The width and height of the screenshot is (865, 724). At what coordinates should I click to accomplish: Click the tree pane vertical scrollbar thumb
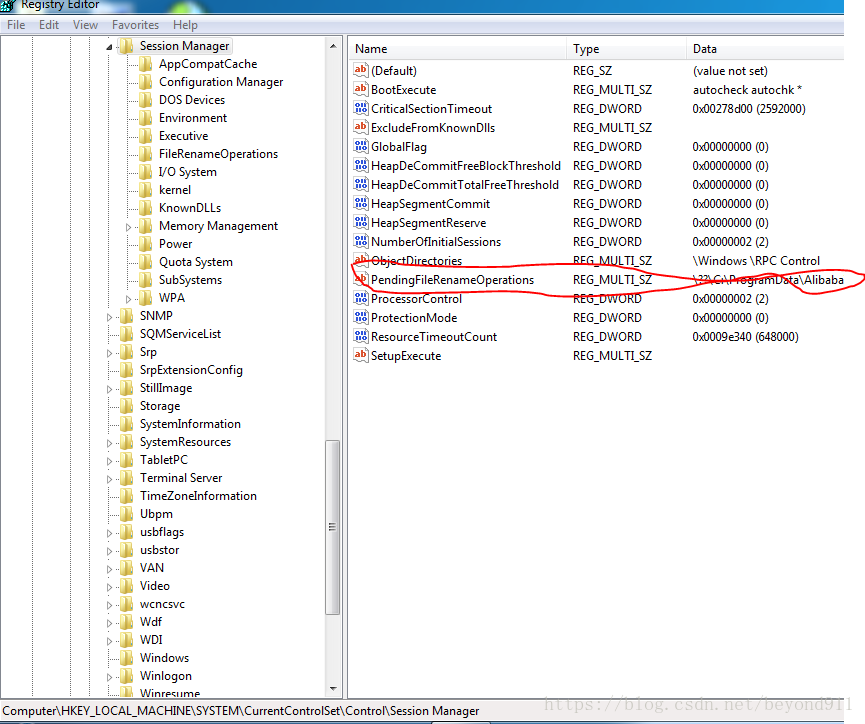coord(333,527)
